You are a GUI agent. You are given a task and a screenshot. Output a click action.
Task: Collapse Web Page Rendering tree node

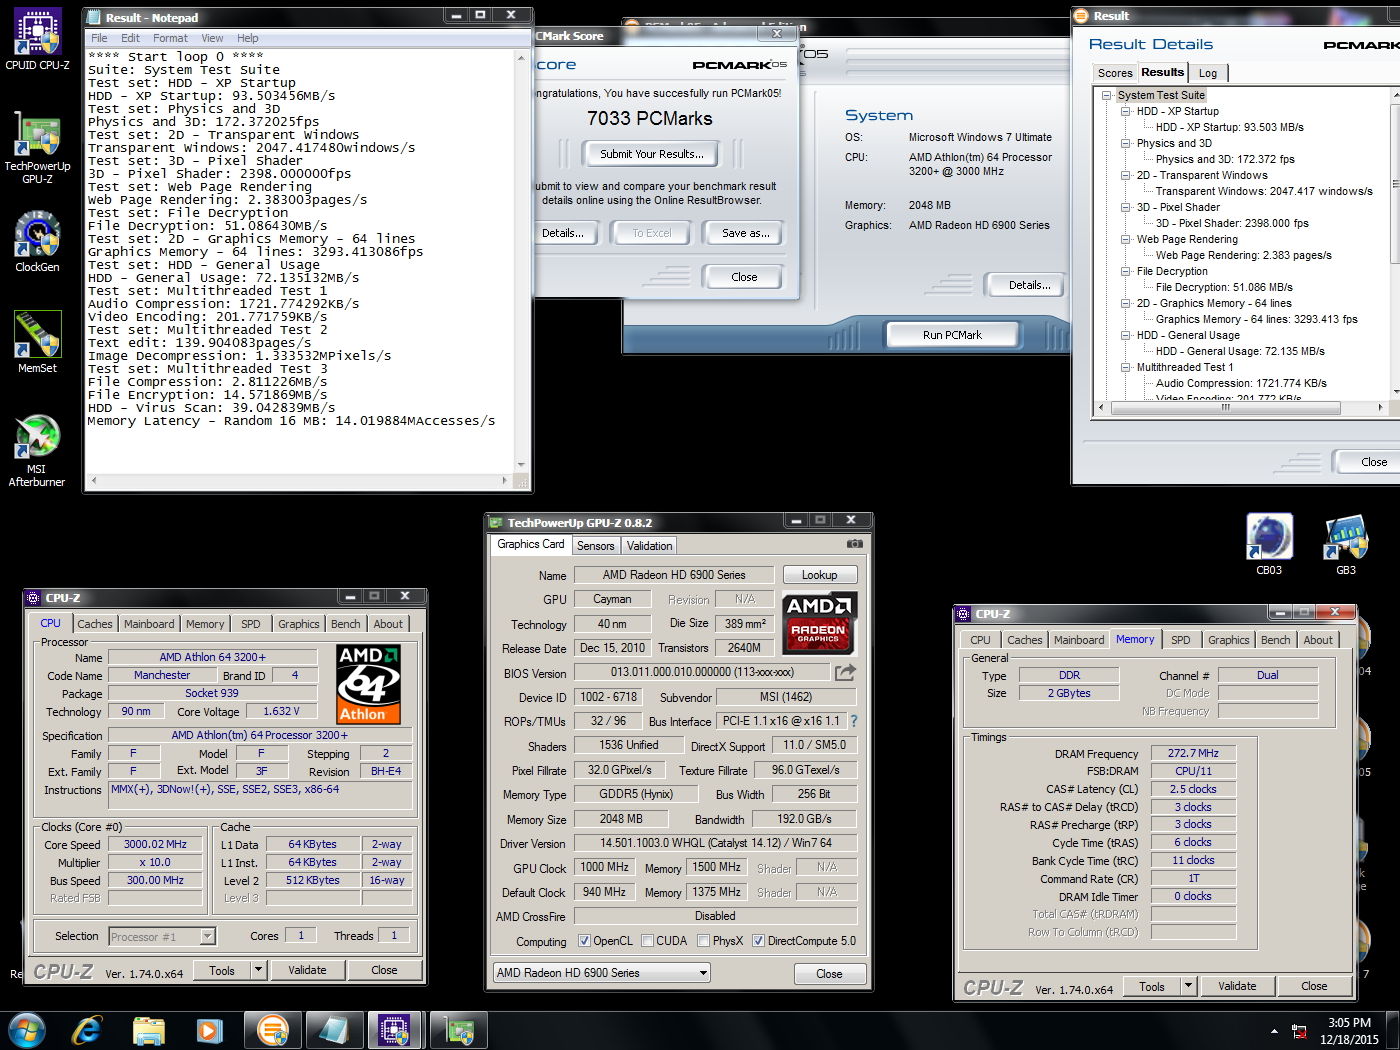click(1125, 240)
